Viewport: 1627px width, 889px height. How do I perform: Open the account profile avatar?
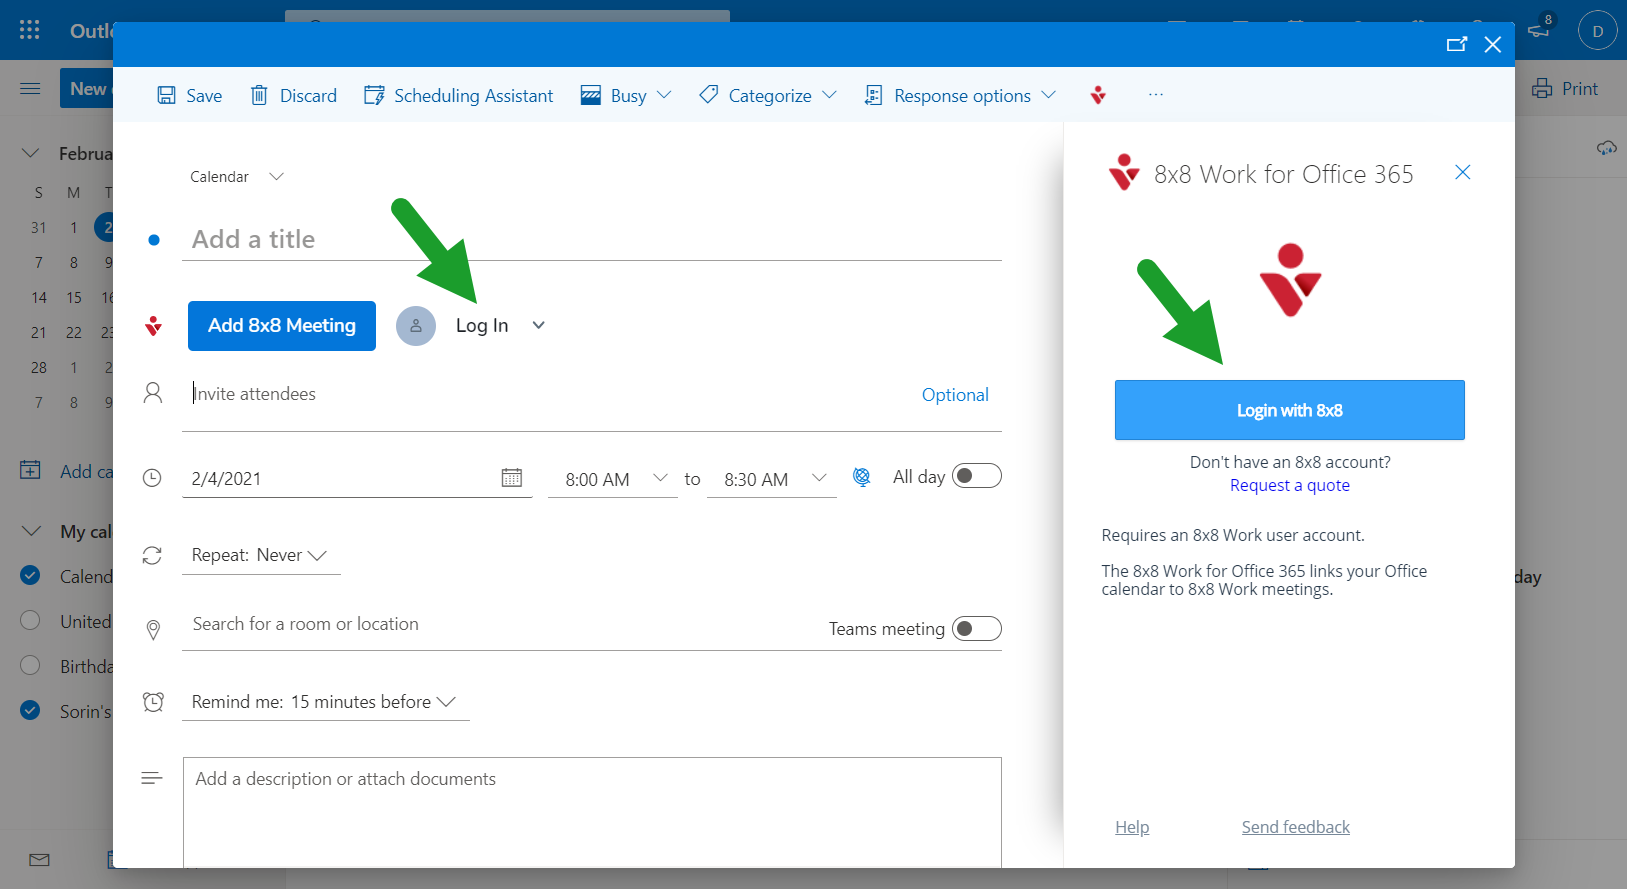(x=1598, y=31)
